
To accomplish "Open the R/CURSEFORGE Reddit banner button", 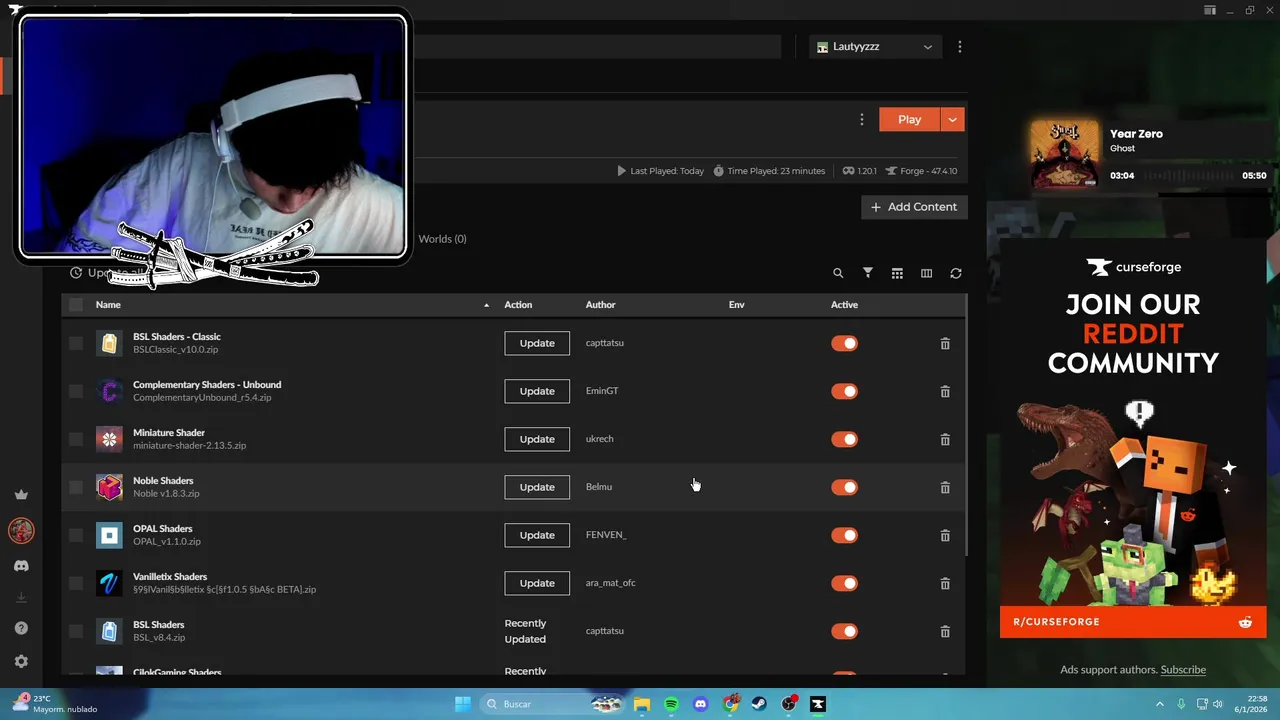I will [1133, 622].
